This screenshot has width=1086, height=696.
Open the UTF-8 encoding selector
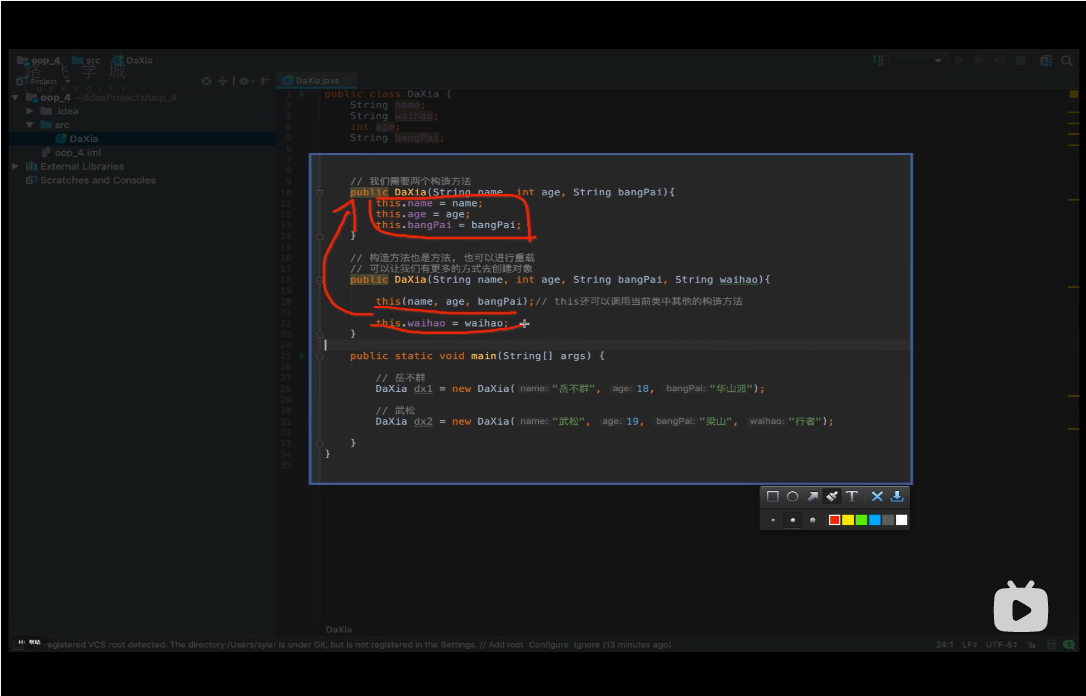[1002, 645]
